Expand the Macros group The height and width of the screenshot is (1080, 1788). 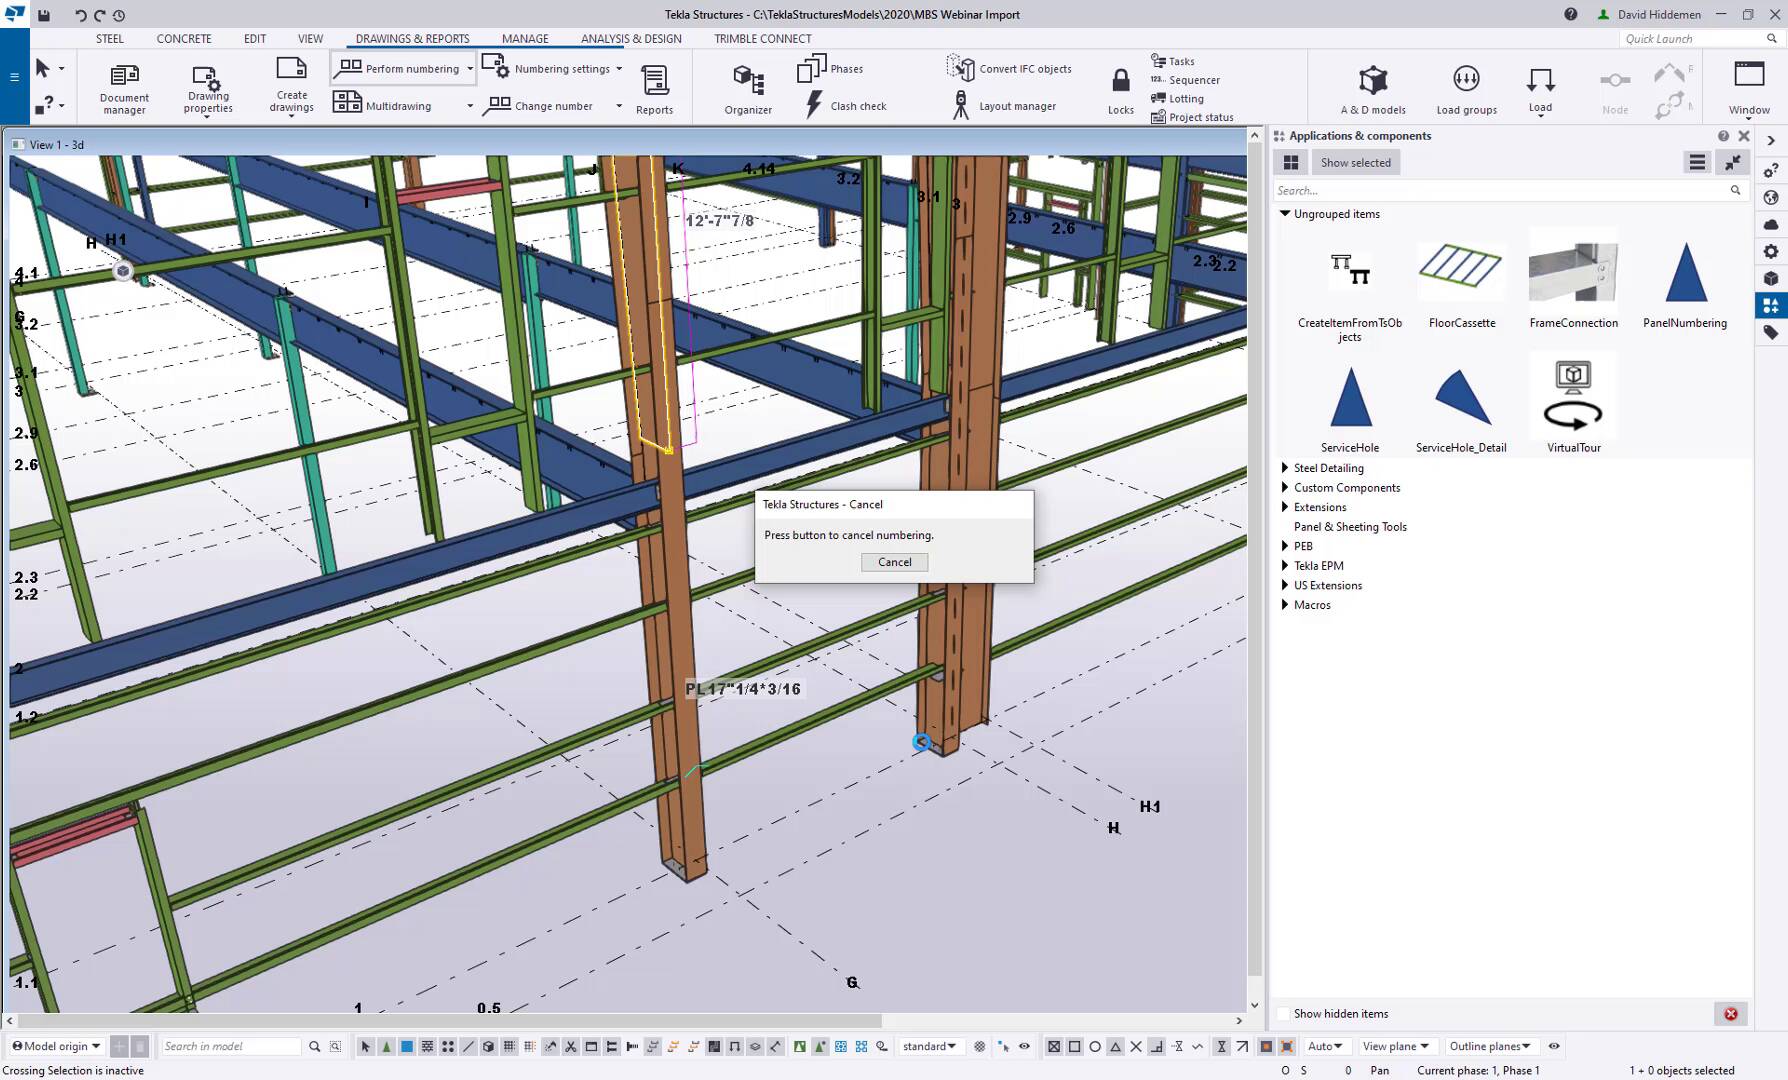click(1285, 605)
